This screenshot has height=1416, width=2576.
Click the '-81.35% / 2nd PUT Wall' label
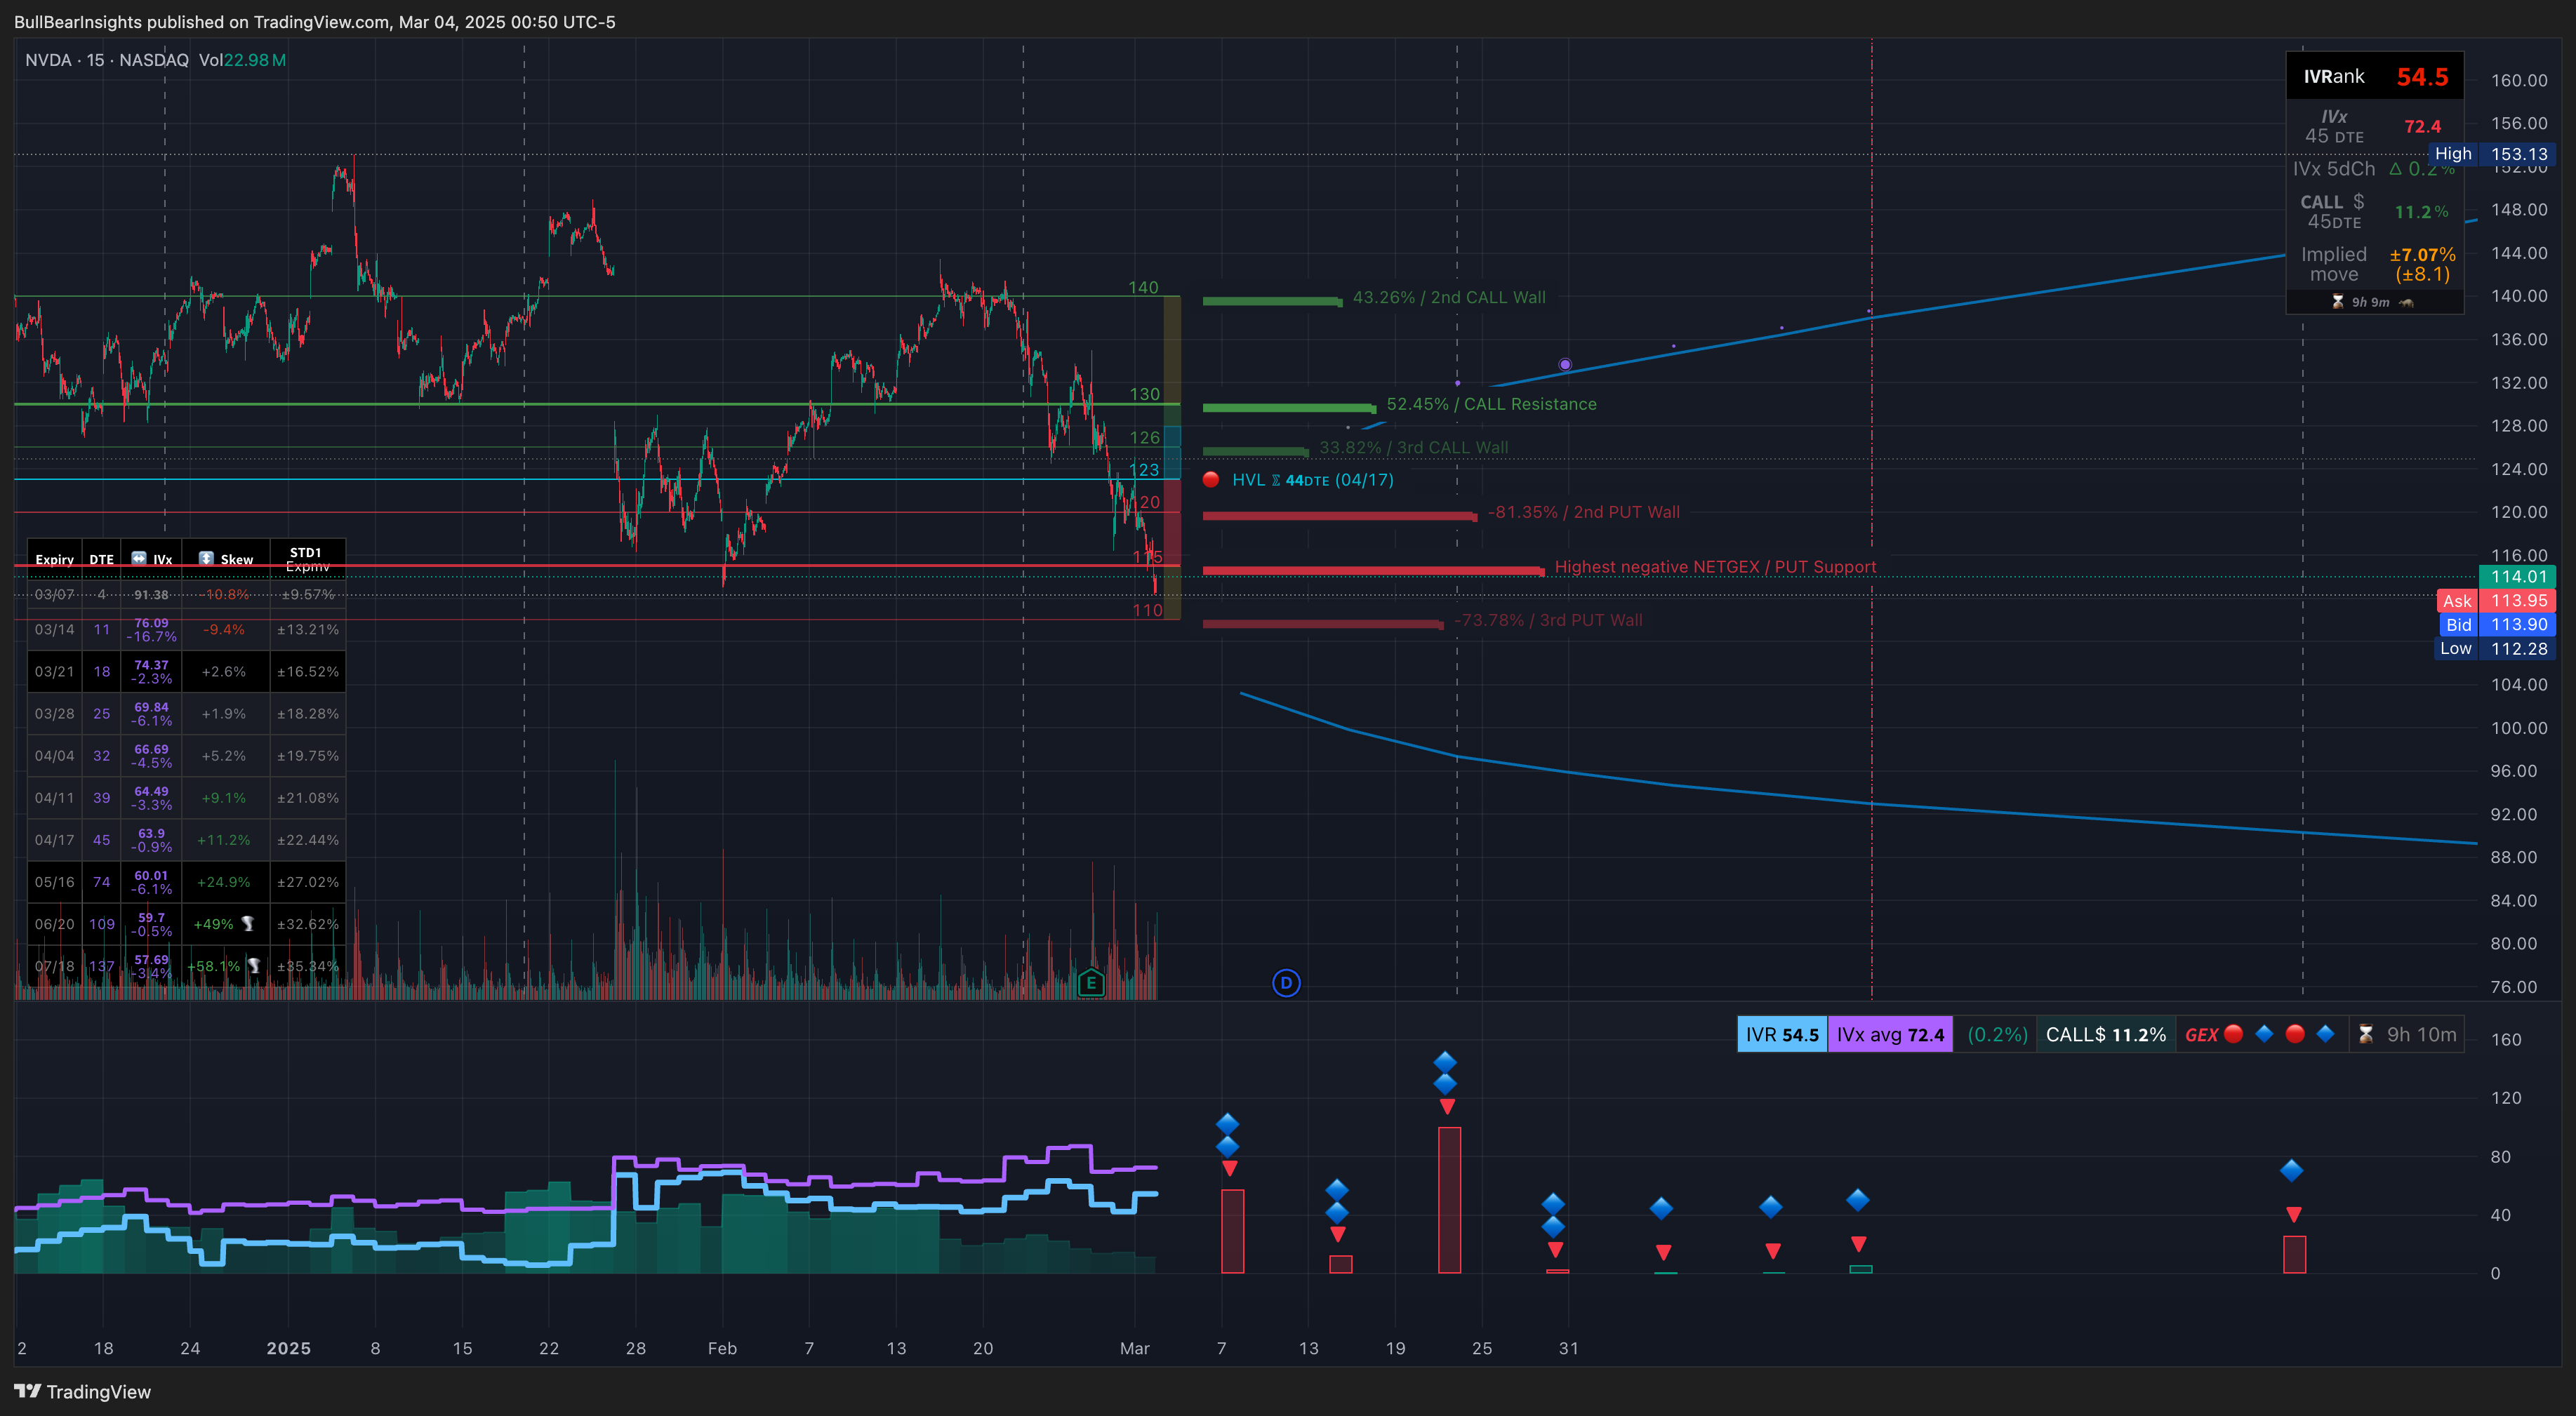pyautogui.click(x=1583, y=512)
